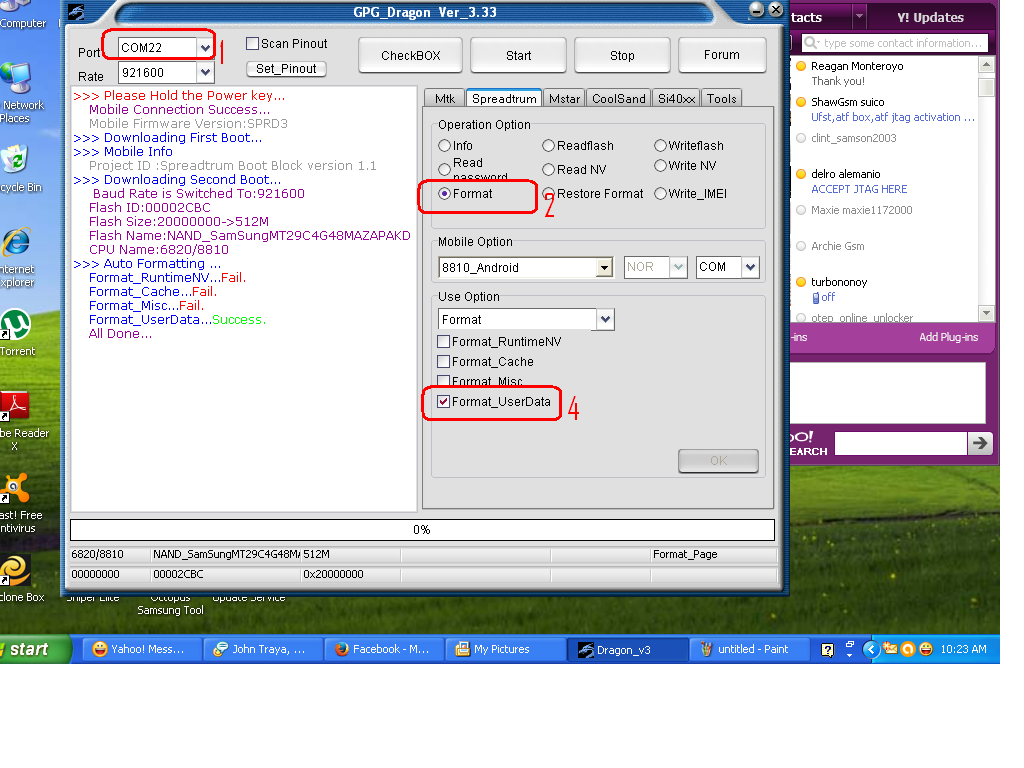Show hidden tray icons with the chevron
1024x768 pixels.
coord(870,649)
